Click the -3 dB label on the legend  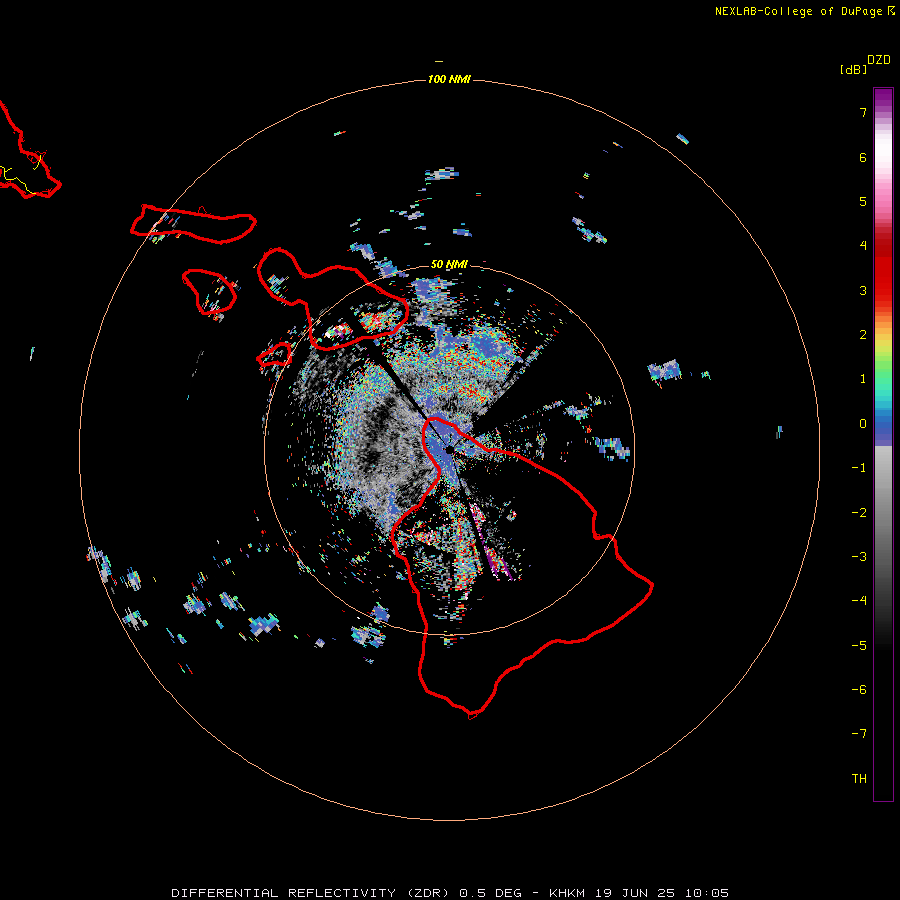click(859, 557)
